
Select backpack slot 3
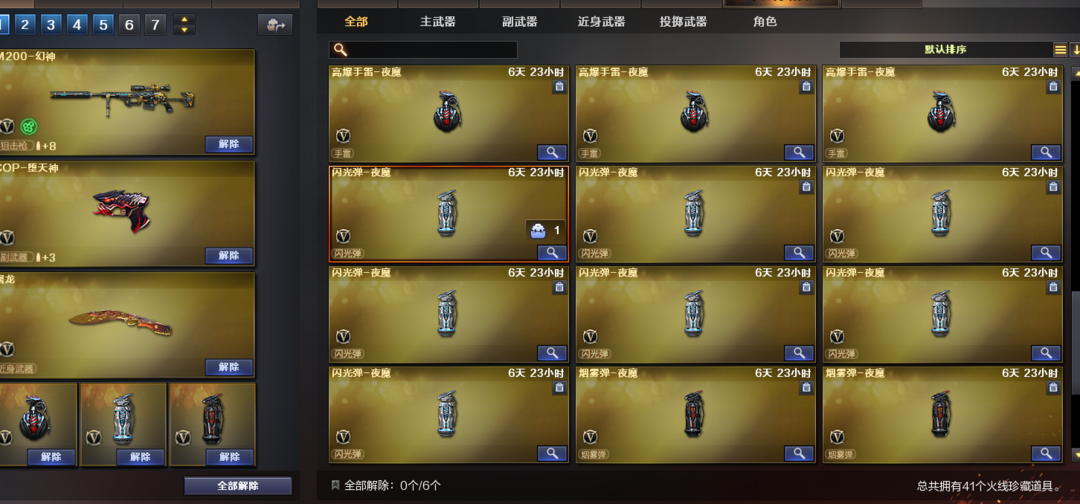[x=50, y=25]
